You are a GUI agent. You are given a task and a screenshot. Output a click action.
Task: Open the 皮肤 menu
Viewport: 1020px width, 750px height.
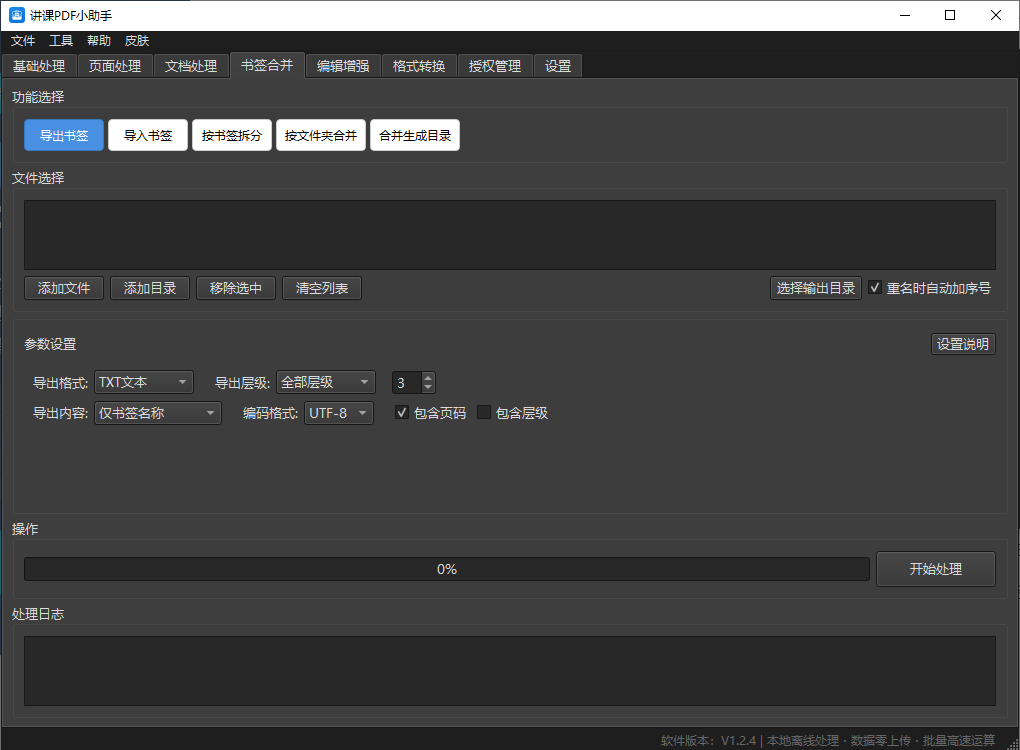pos(137,41)
